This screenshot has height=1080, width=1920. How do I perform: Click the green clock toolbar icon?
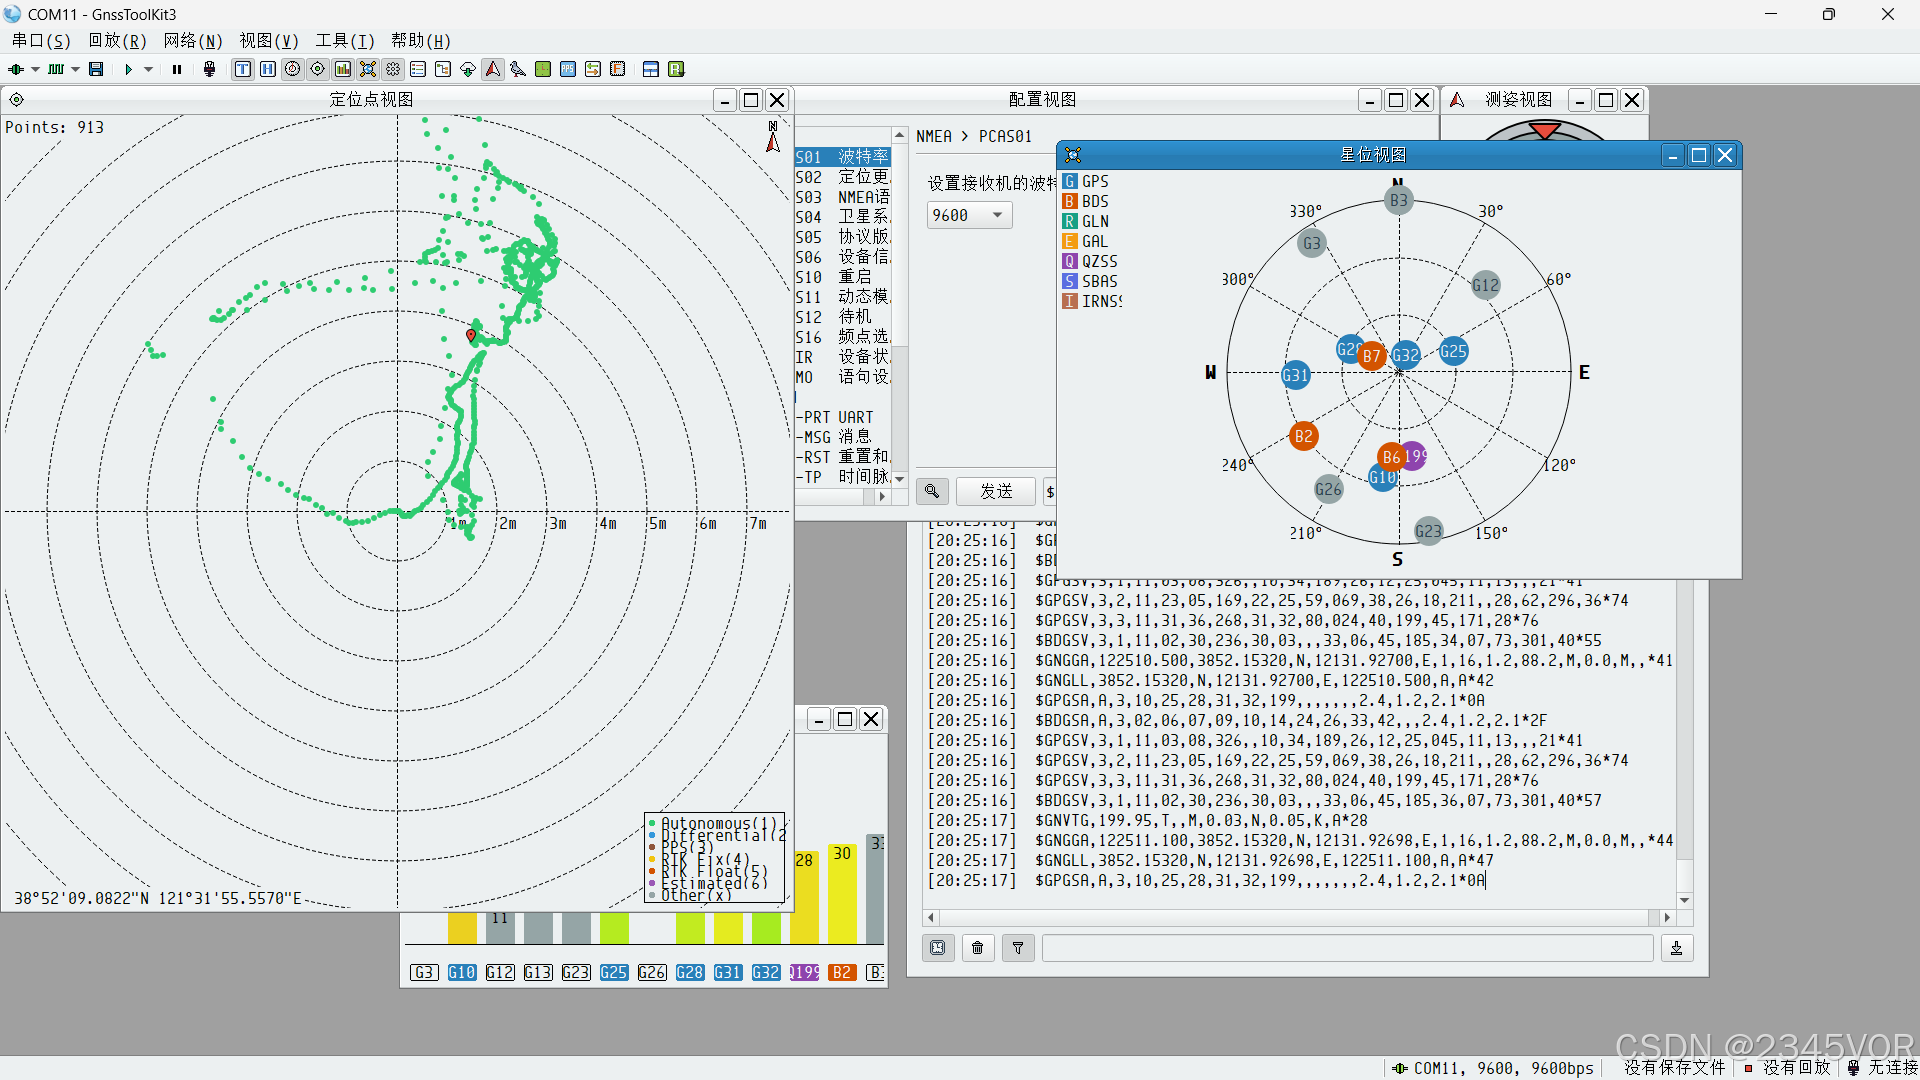543,69
